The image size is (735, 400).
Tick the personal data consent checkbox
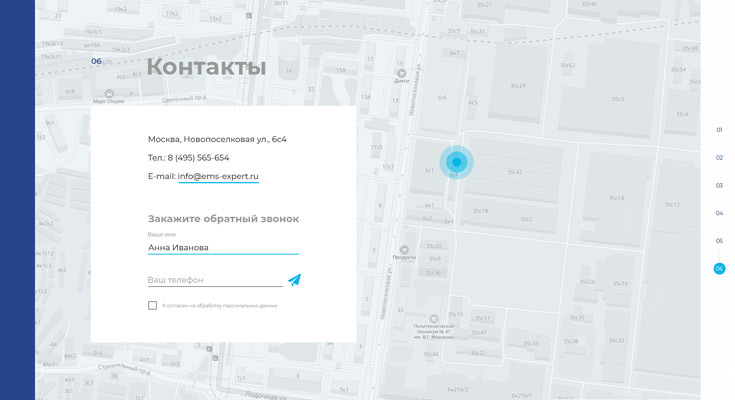[x=152, y=305]
